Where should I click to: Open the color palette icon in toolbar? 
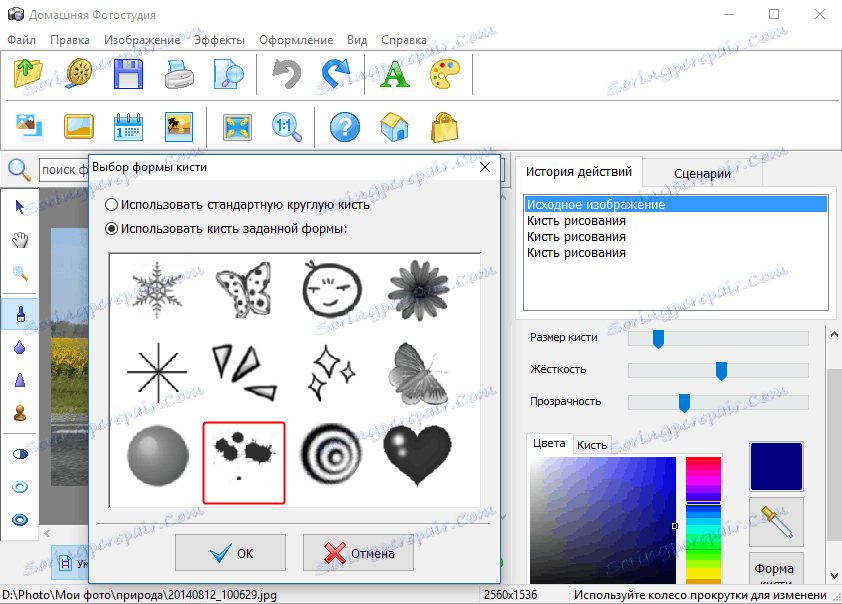click(445, 74)
